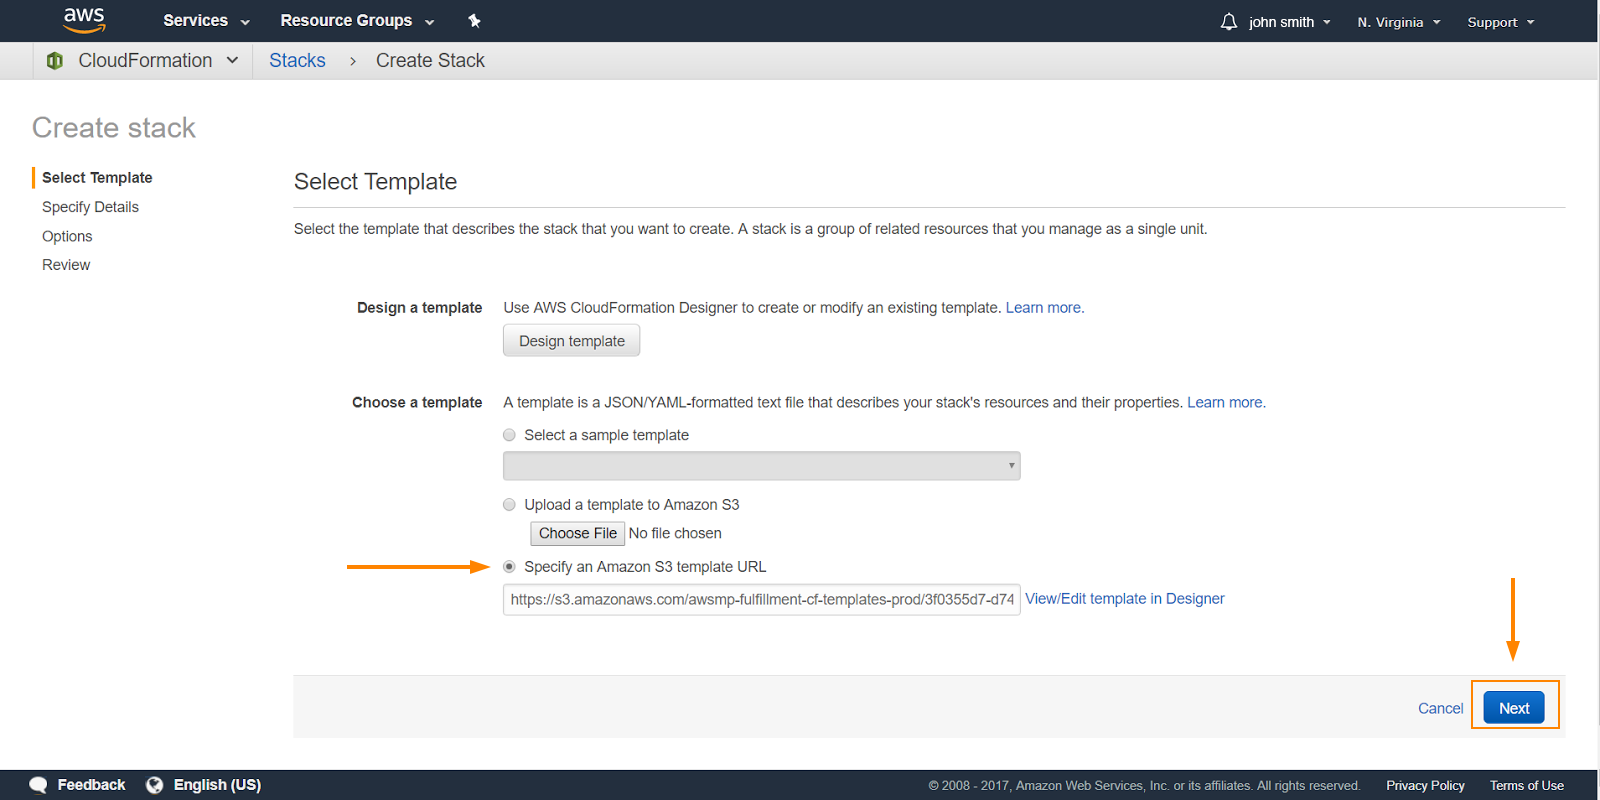This screenshot has width=1600, height=800.
Task: Click the Stacks breadcrumb link
Action: [x=297, y=61]
